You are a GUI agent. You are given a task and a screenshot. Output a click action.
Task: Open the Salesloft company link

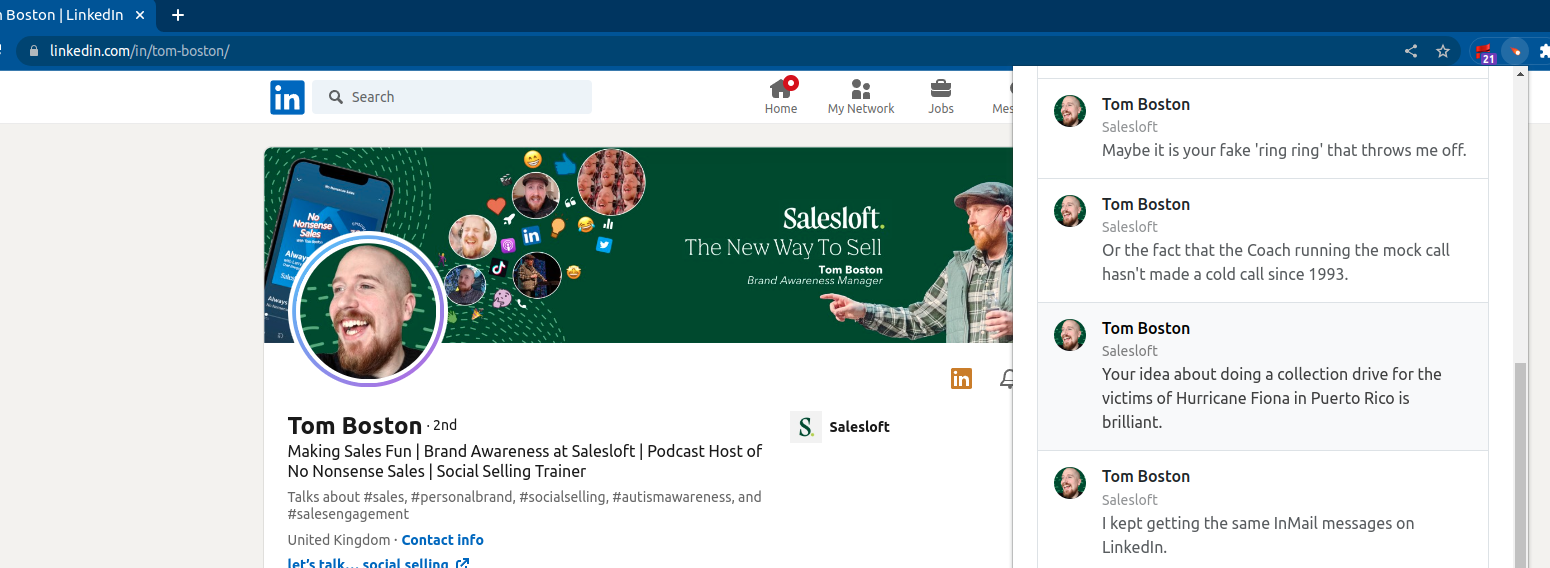[859, 427]
